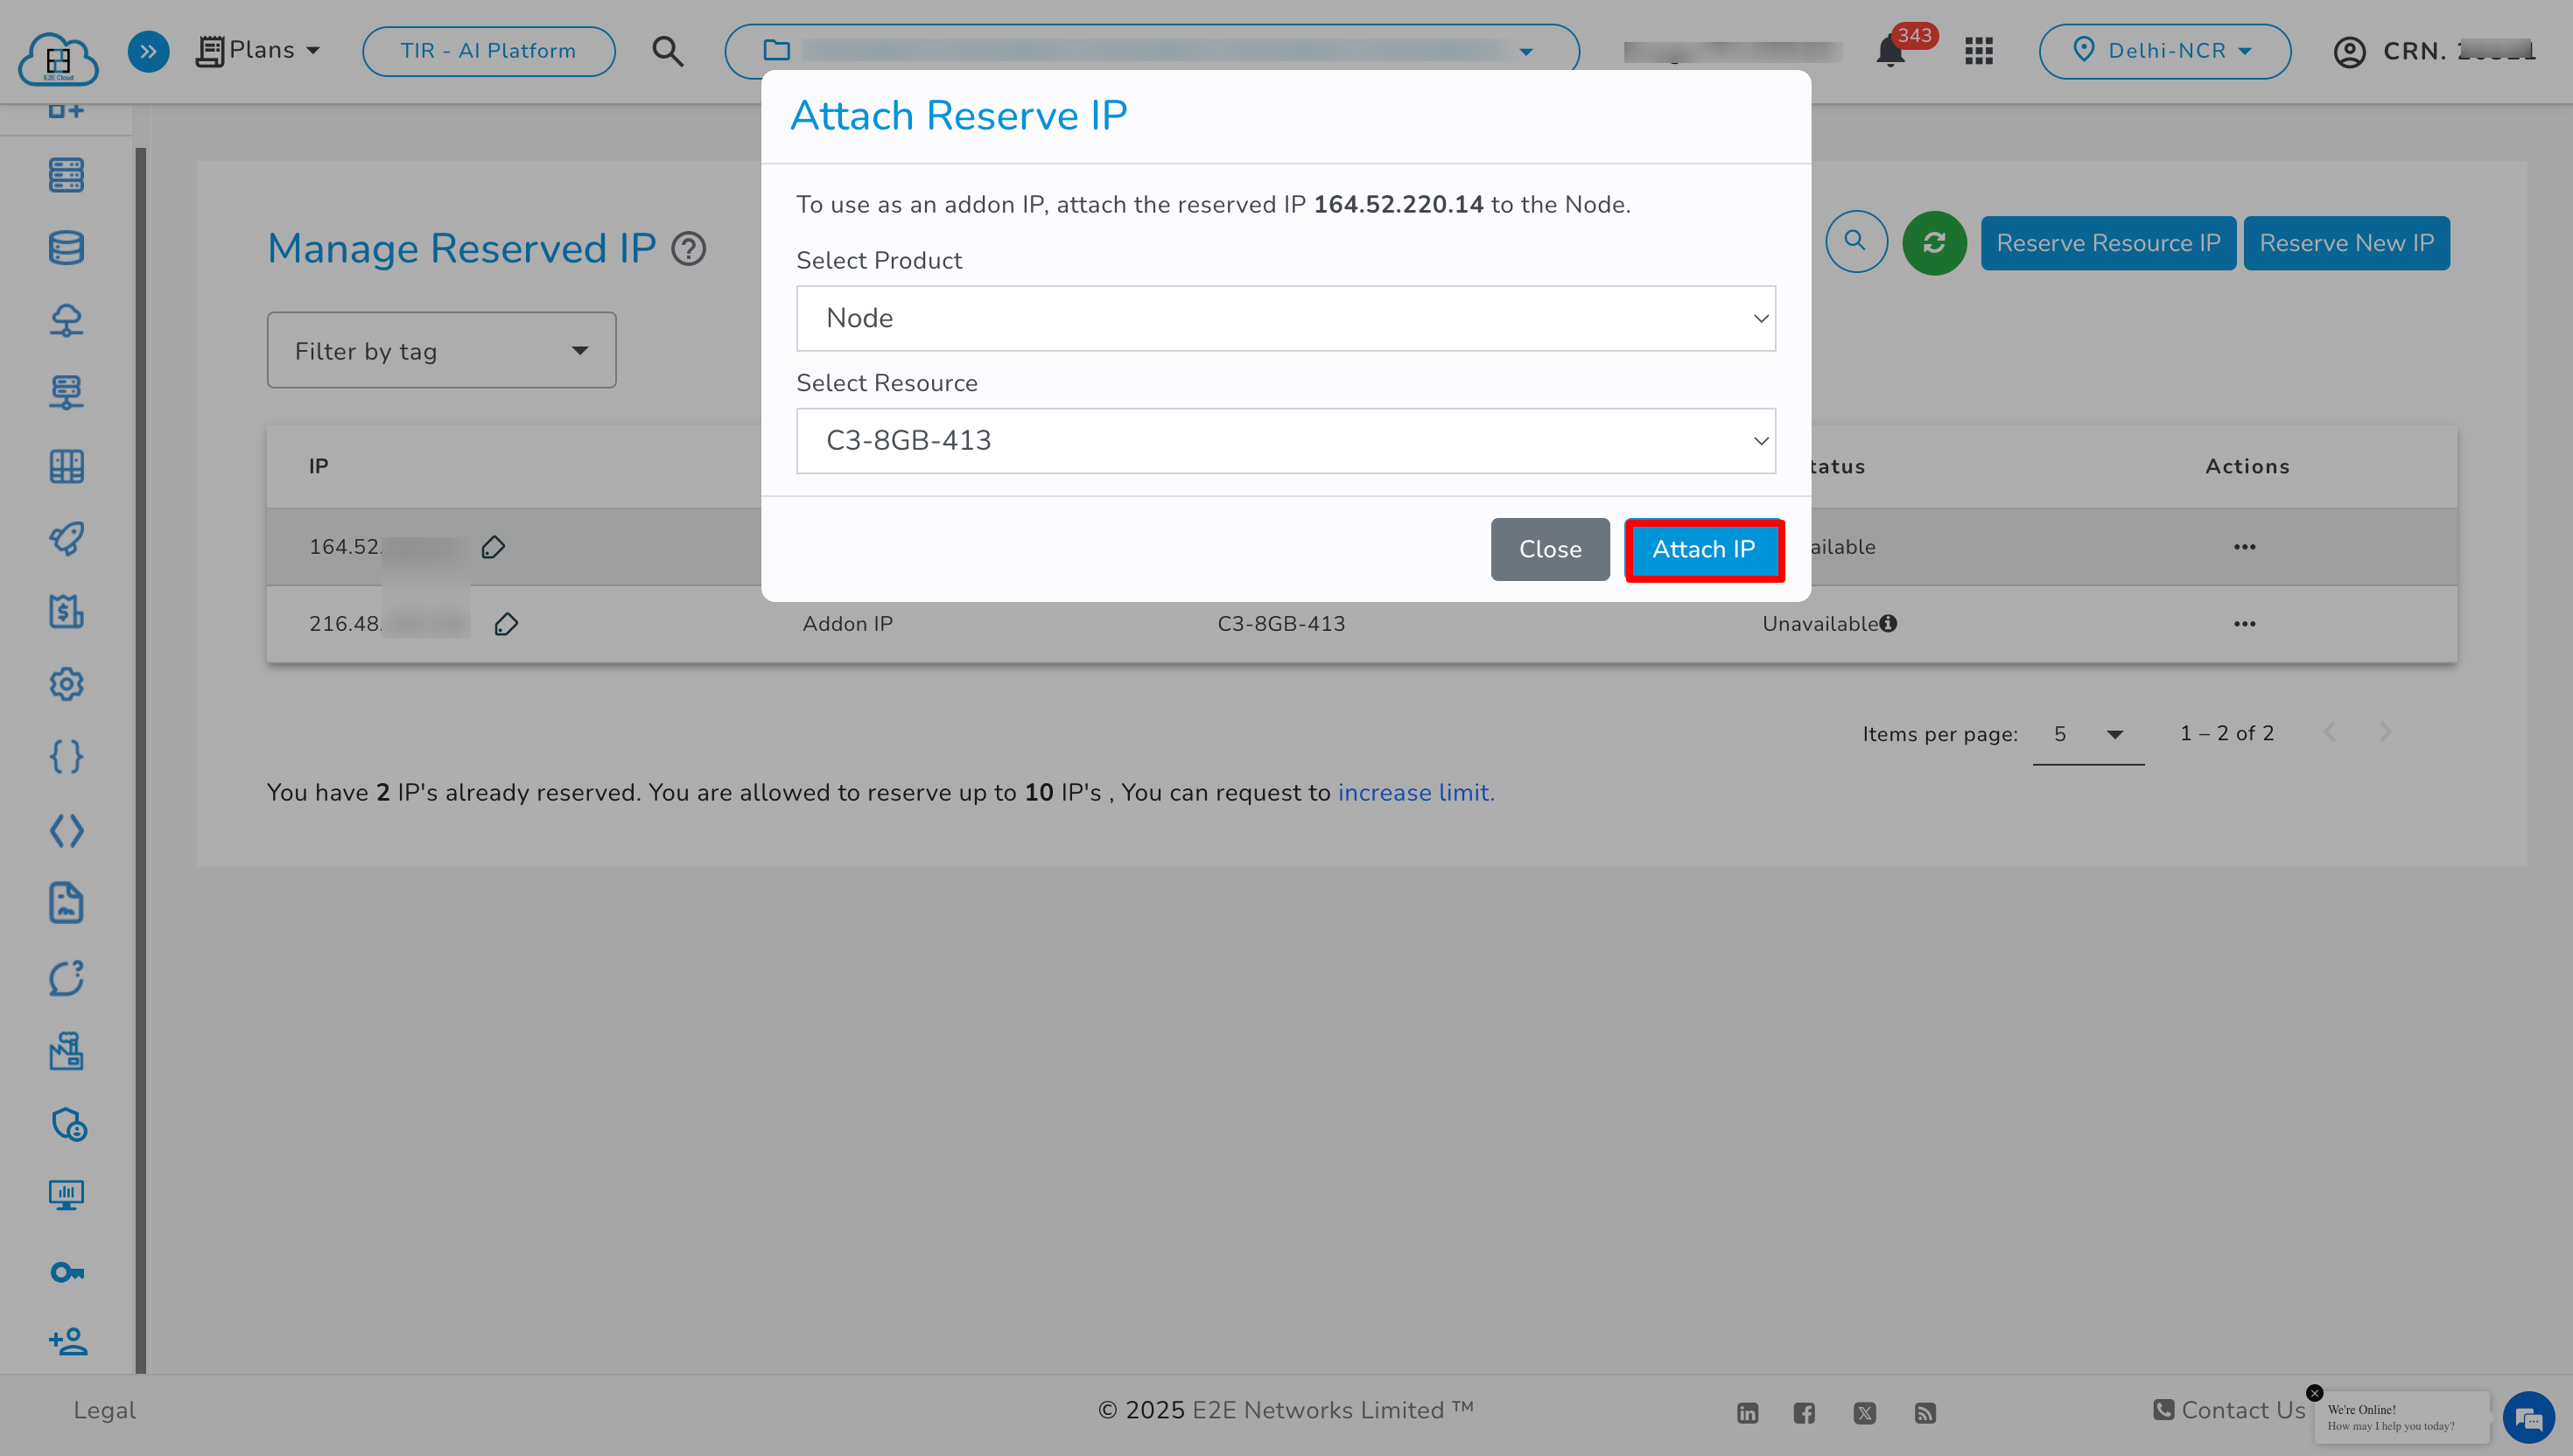This screenshot has width=2573, height=1456.
Task: Edit the tag for IP 164.52 via pencil icon
Action: click(493, 547)
